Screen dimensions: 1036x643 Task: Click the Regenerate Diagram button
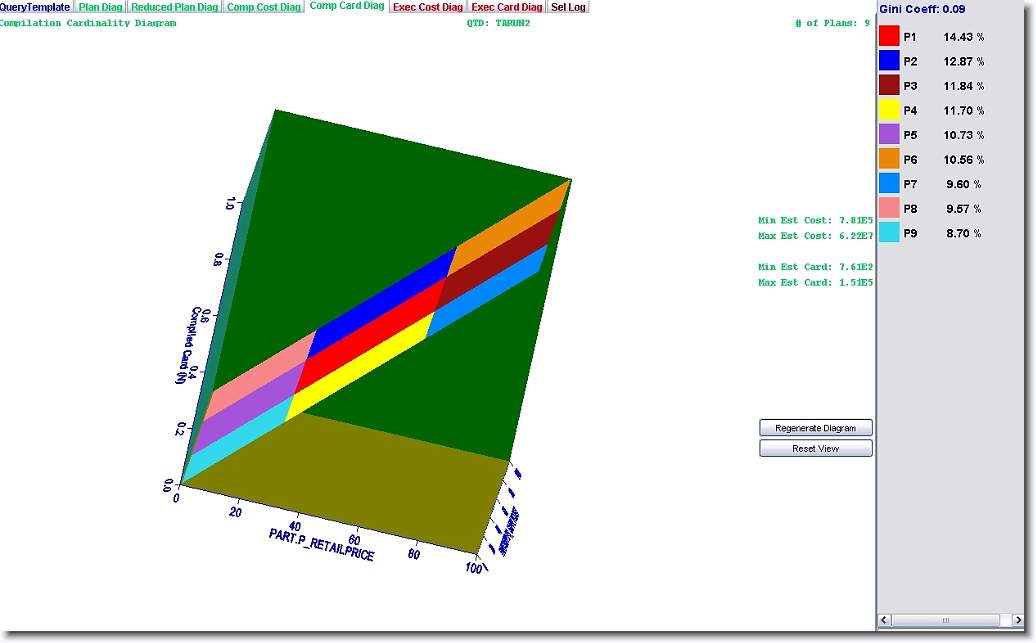pyautogui.click(x=815, y=428)
